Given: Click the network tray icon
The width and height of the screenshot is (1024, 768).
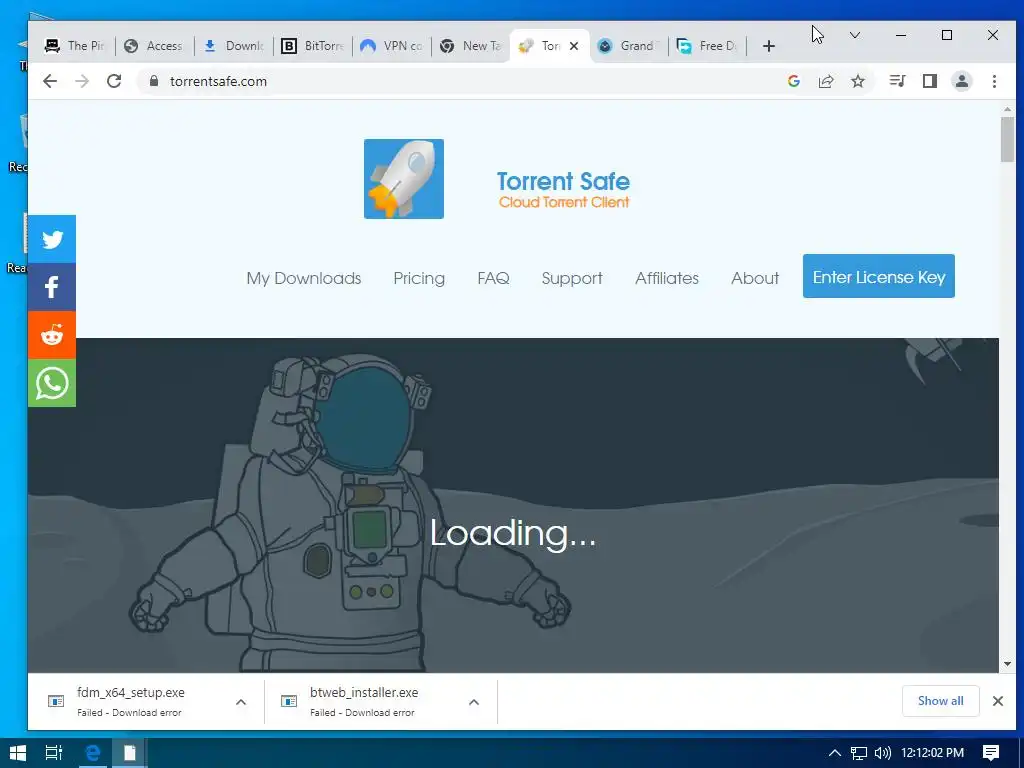Looking at the screenshot, I should pos(859,753).
